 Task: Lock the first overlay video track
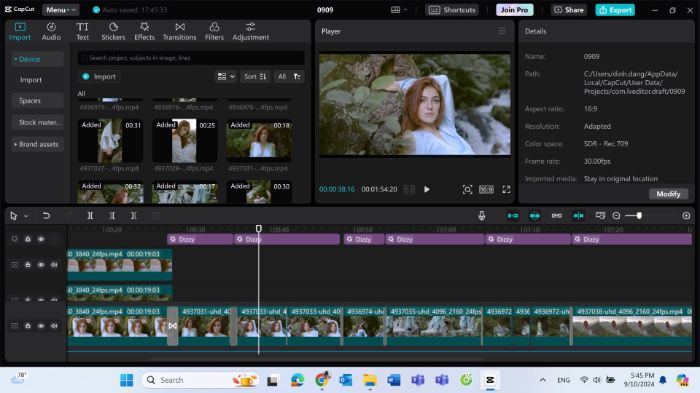pyautogui.click(x=28, y=265)
